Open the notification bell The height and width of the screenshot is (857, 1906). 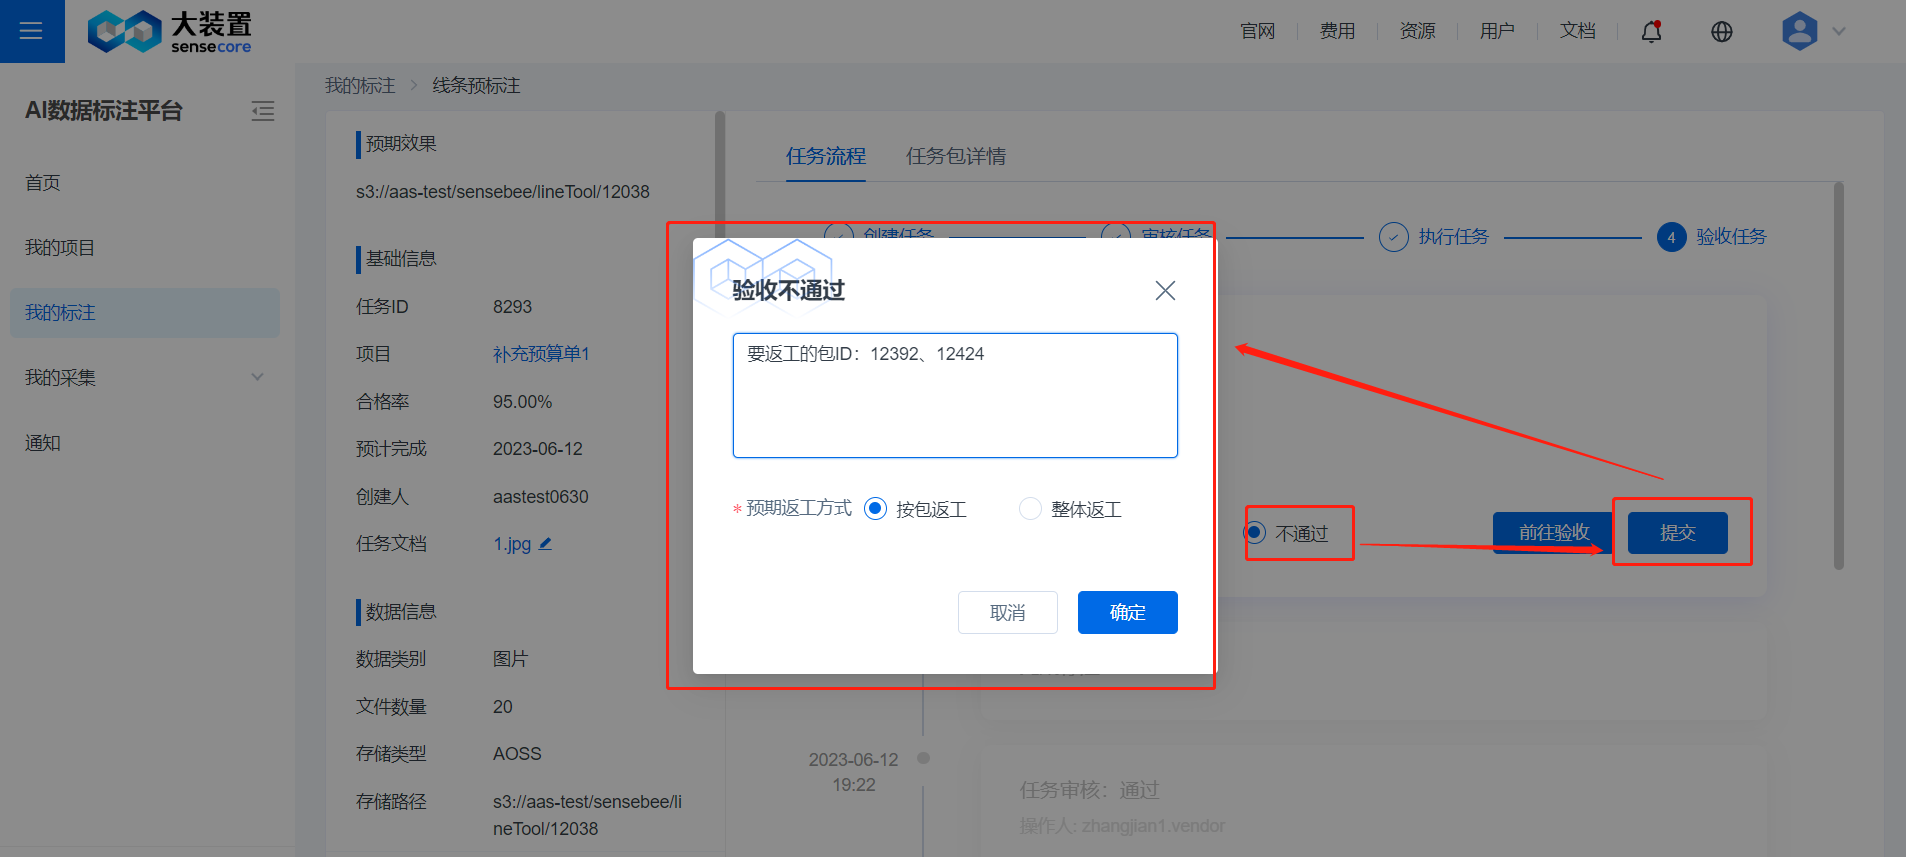(1652, 31)
